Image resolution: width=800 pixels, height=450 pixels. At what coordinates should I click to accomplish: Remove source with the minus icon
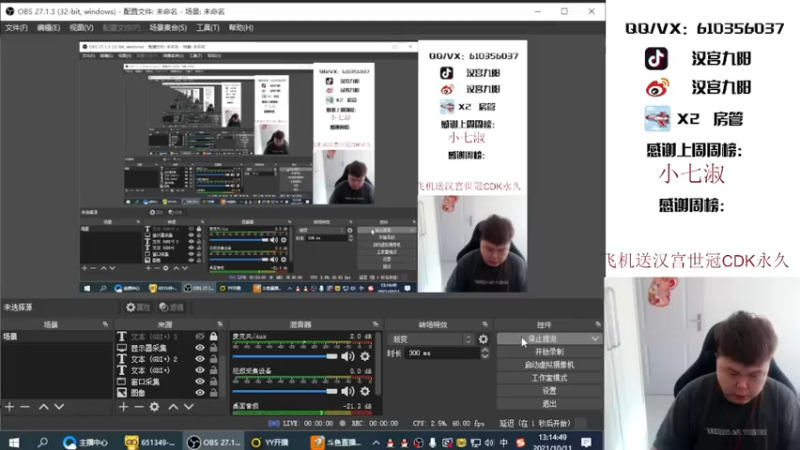[139, 407]
